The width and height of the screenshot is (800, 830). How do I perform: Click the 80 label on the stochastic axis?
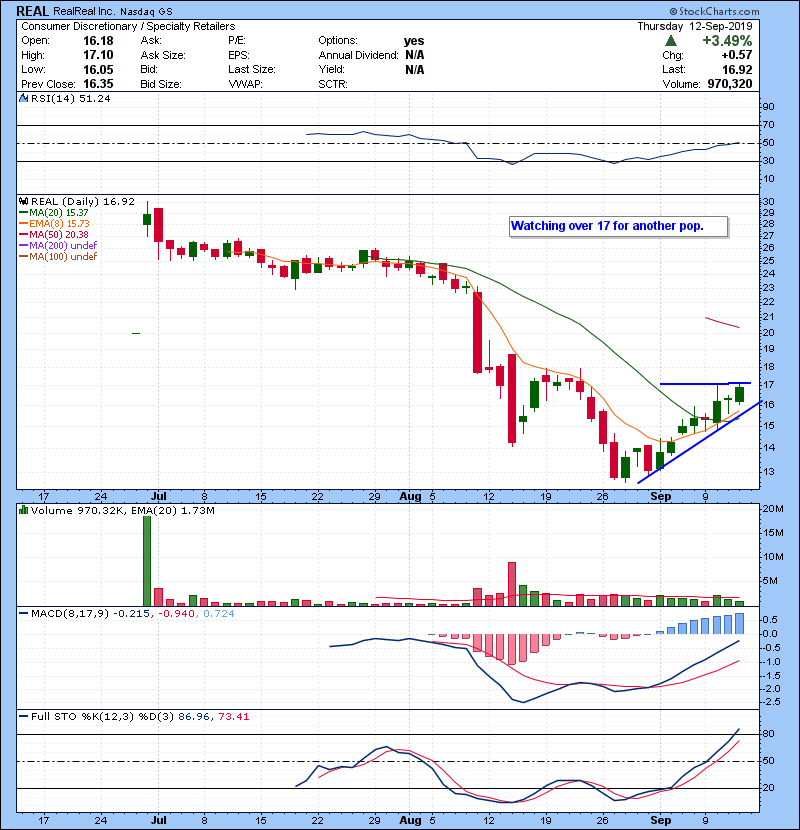768,734
